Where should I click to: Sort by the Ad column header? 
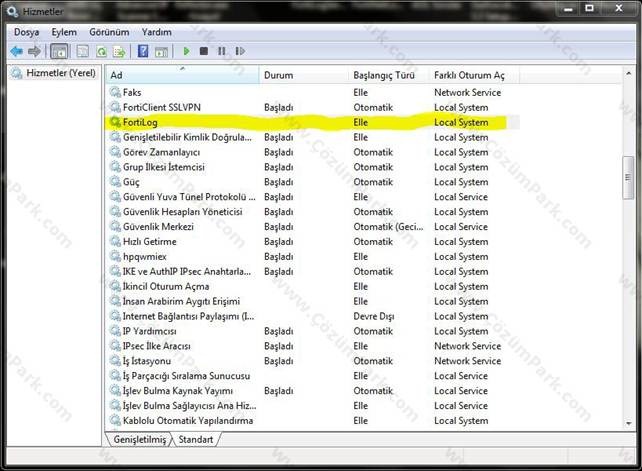coord(183,75)
